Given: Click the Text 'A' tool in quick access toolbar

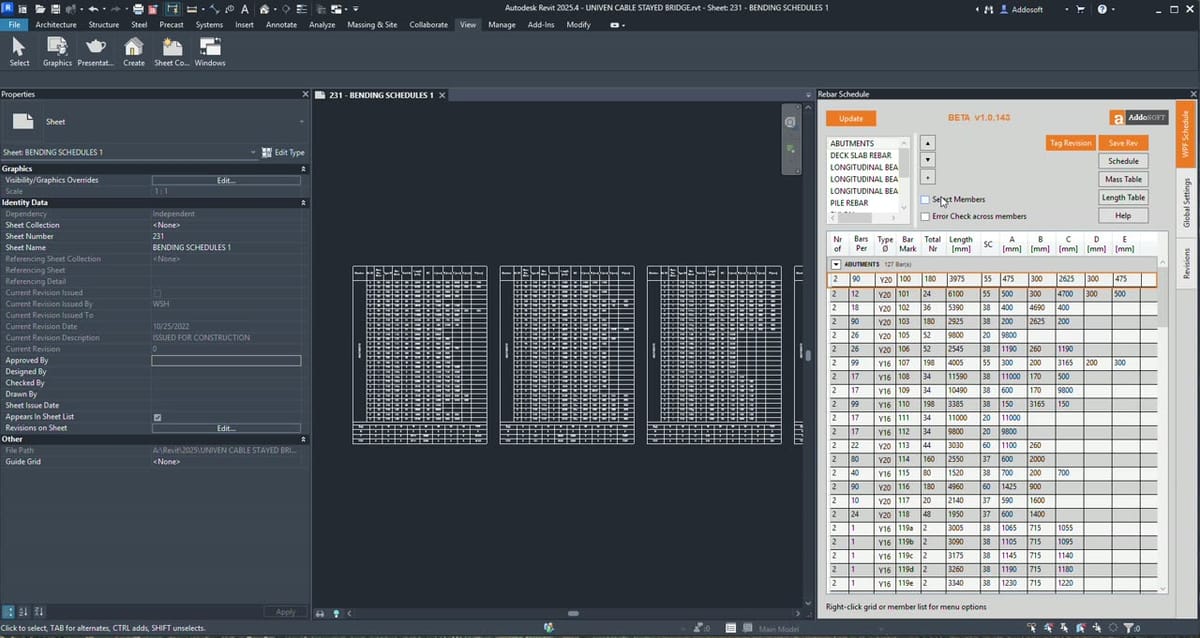Looking at the screenshot, I should (x=245, y=9).
